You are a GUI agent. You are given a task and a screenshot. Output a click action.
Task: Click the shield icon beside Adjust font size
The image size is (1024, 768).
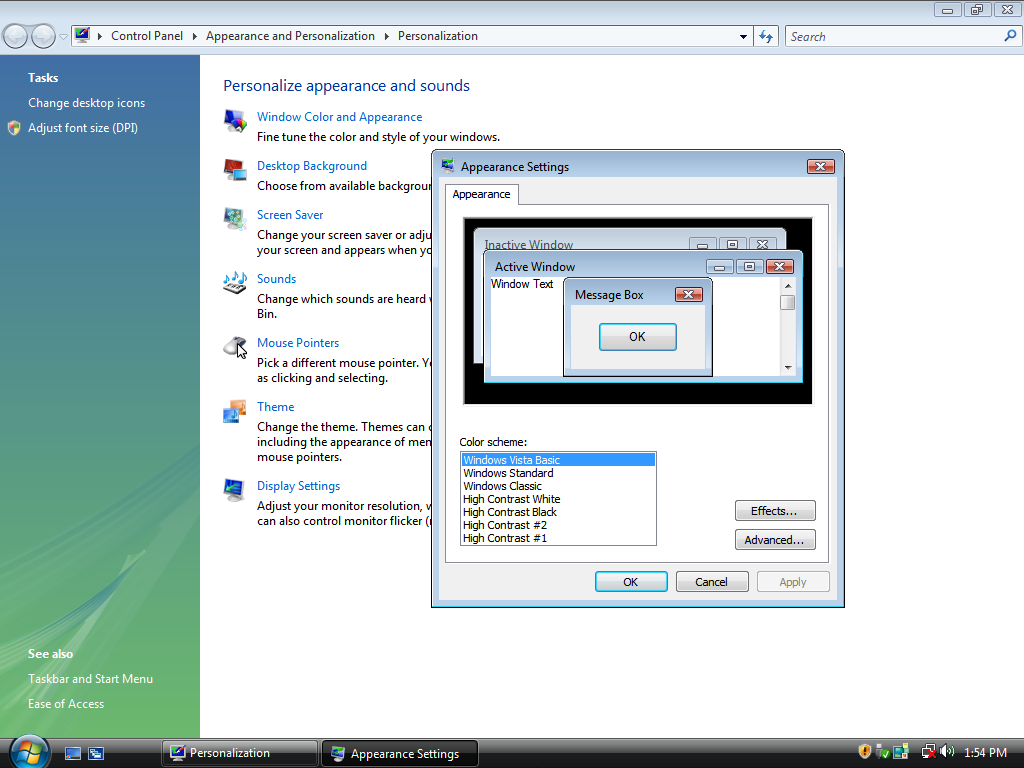[14, 128]
